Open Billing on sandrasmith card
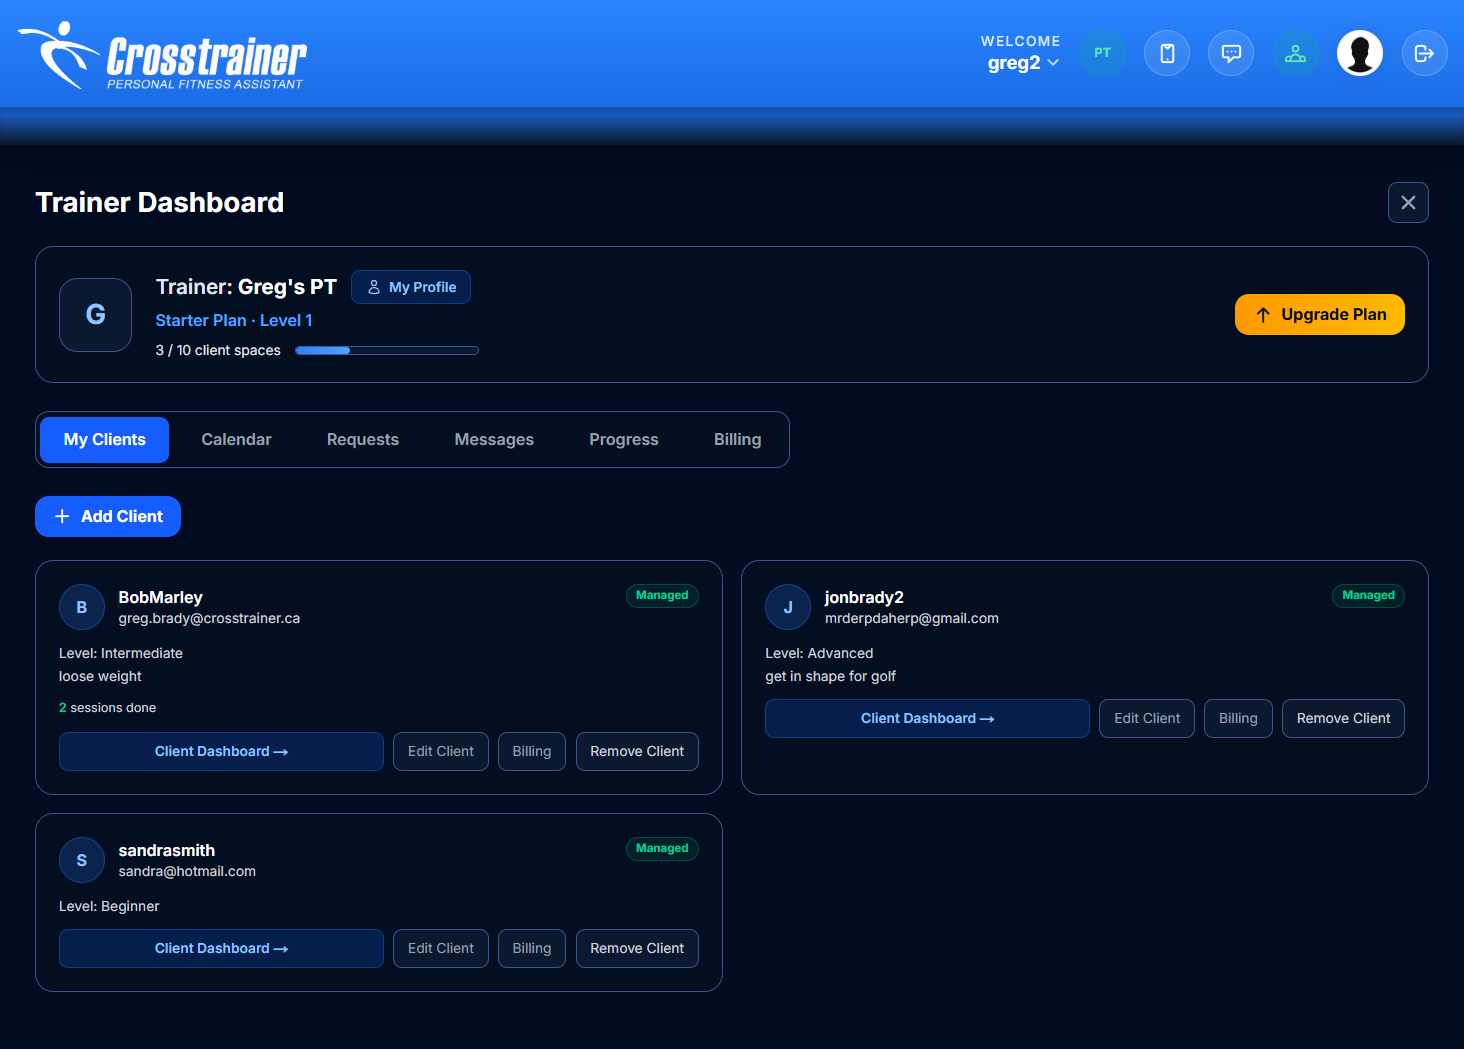The image size is (1464, 1049). 532,948
